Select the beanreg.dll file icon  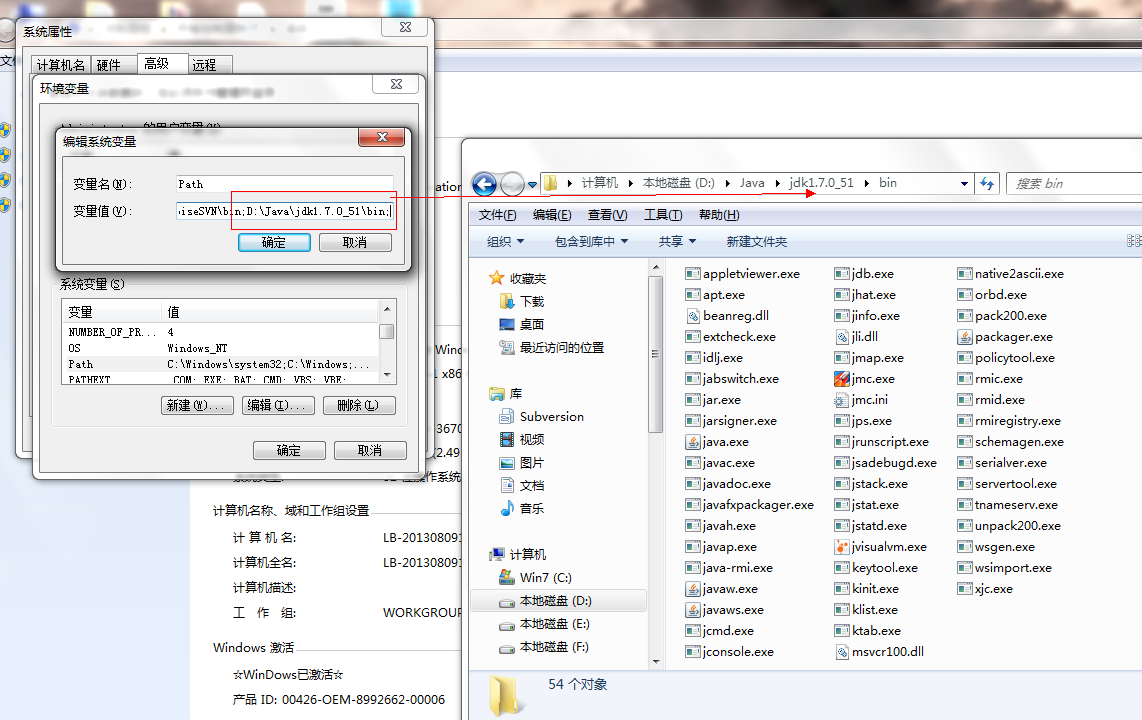[693, 316]
